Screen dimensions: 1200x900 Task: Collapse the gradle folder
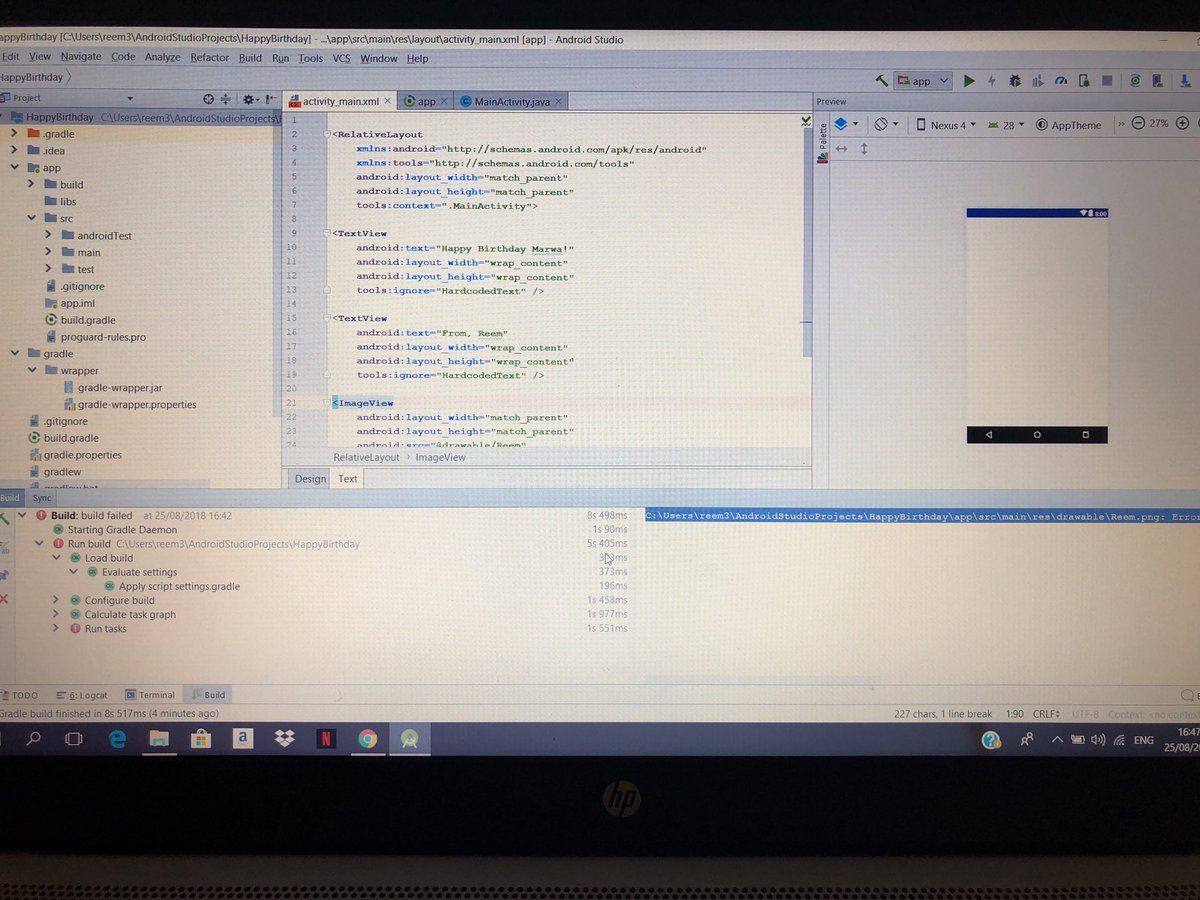(x=14, y=353)
